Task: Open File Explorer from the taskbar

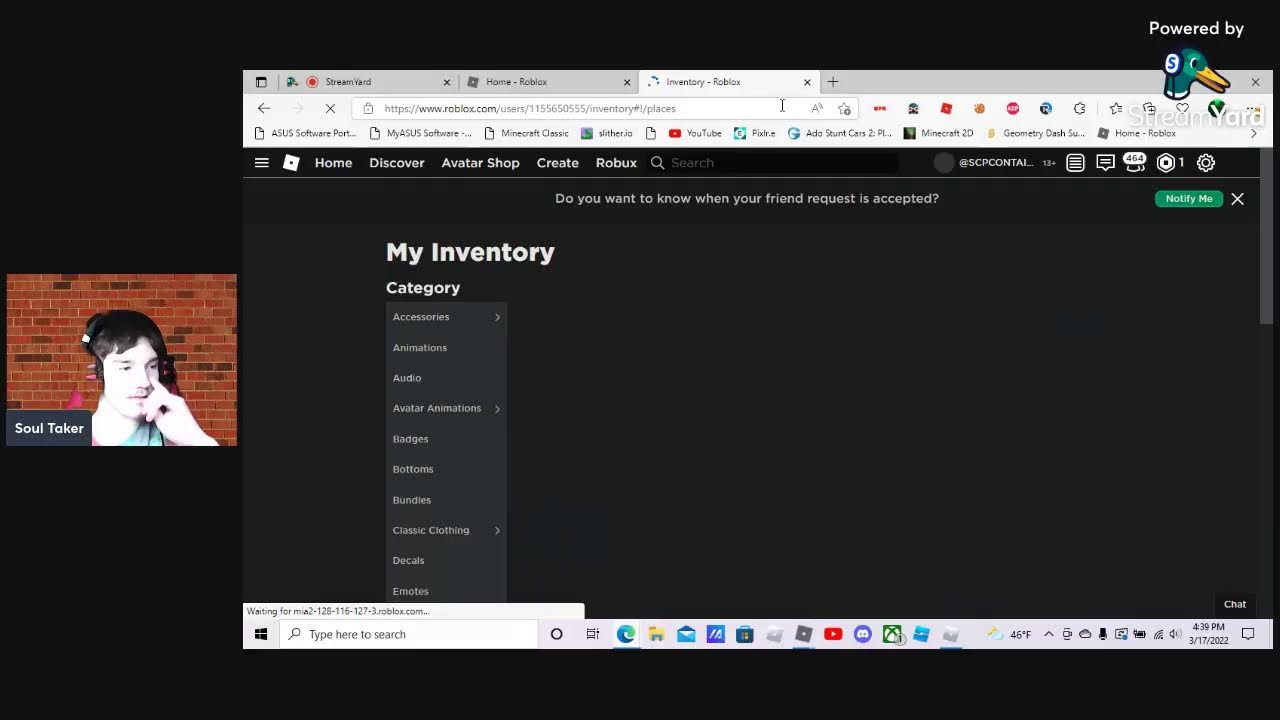Action: 656,634
